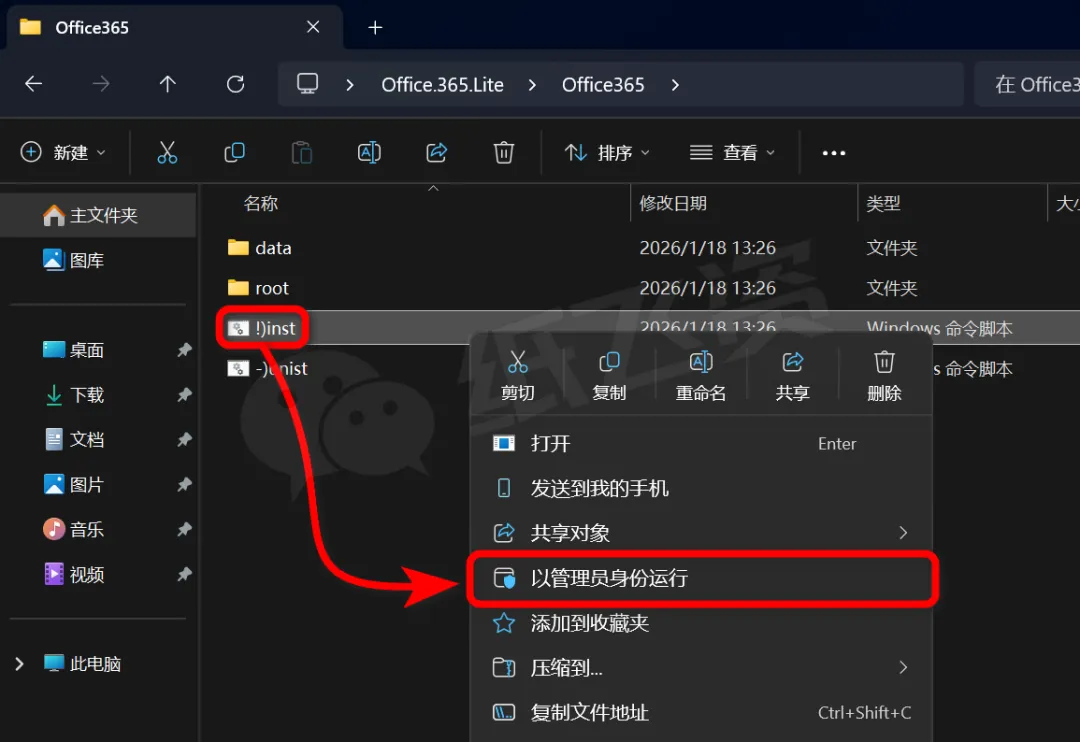1080x742 pixels.
Task: Sort by the 名称 column header
Action: tap(260, 203)
